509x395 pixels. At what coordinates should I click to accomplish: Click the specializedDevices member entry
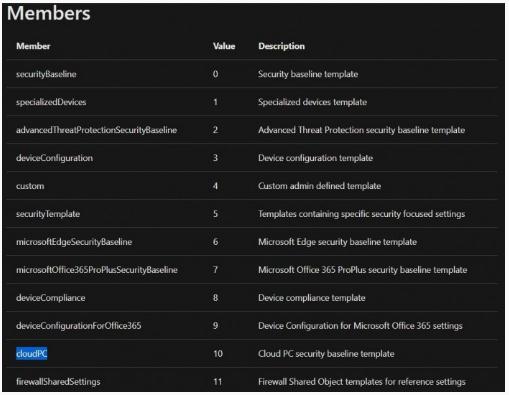(51, 102)
